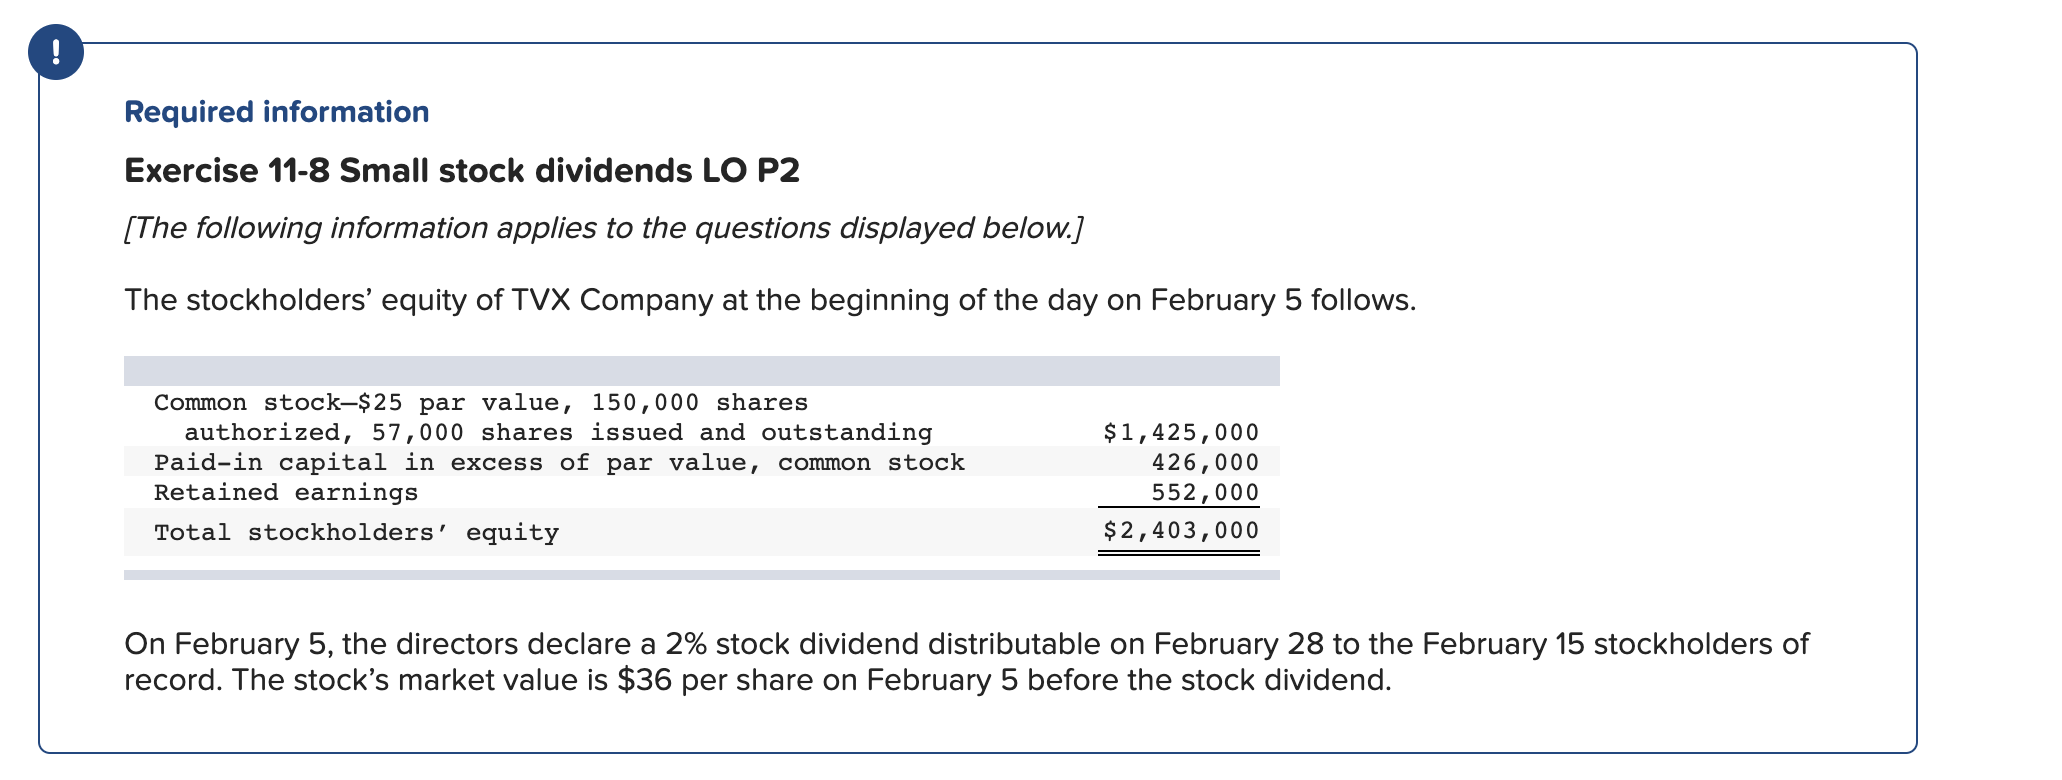Select the Total stockholders' equity label
This screenshot has width=2062, height=780.
pyautogui.click(x=356, y=532)
